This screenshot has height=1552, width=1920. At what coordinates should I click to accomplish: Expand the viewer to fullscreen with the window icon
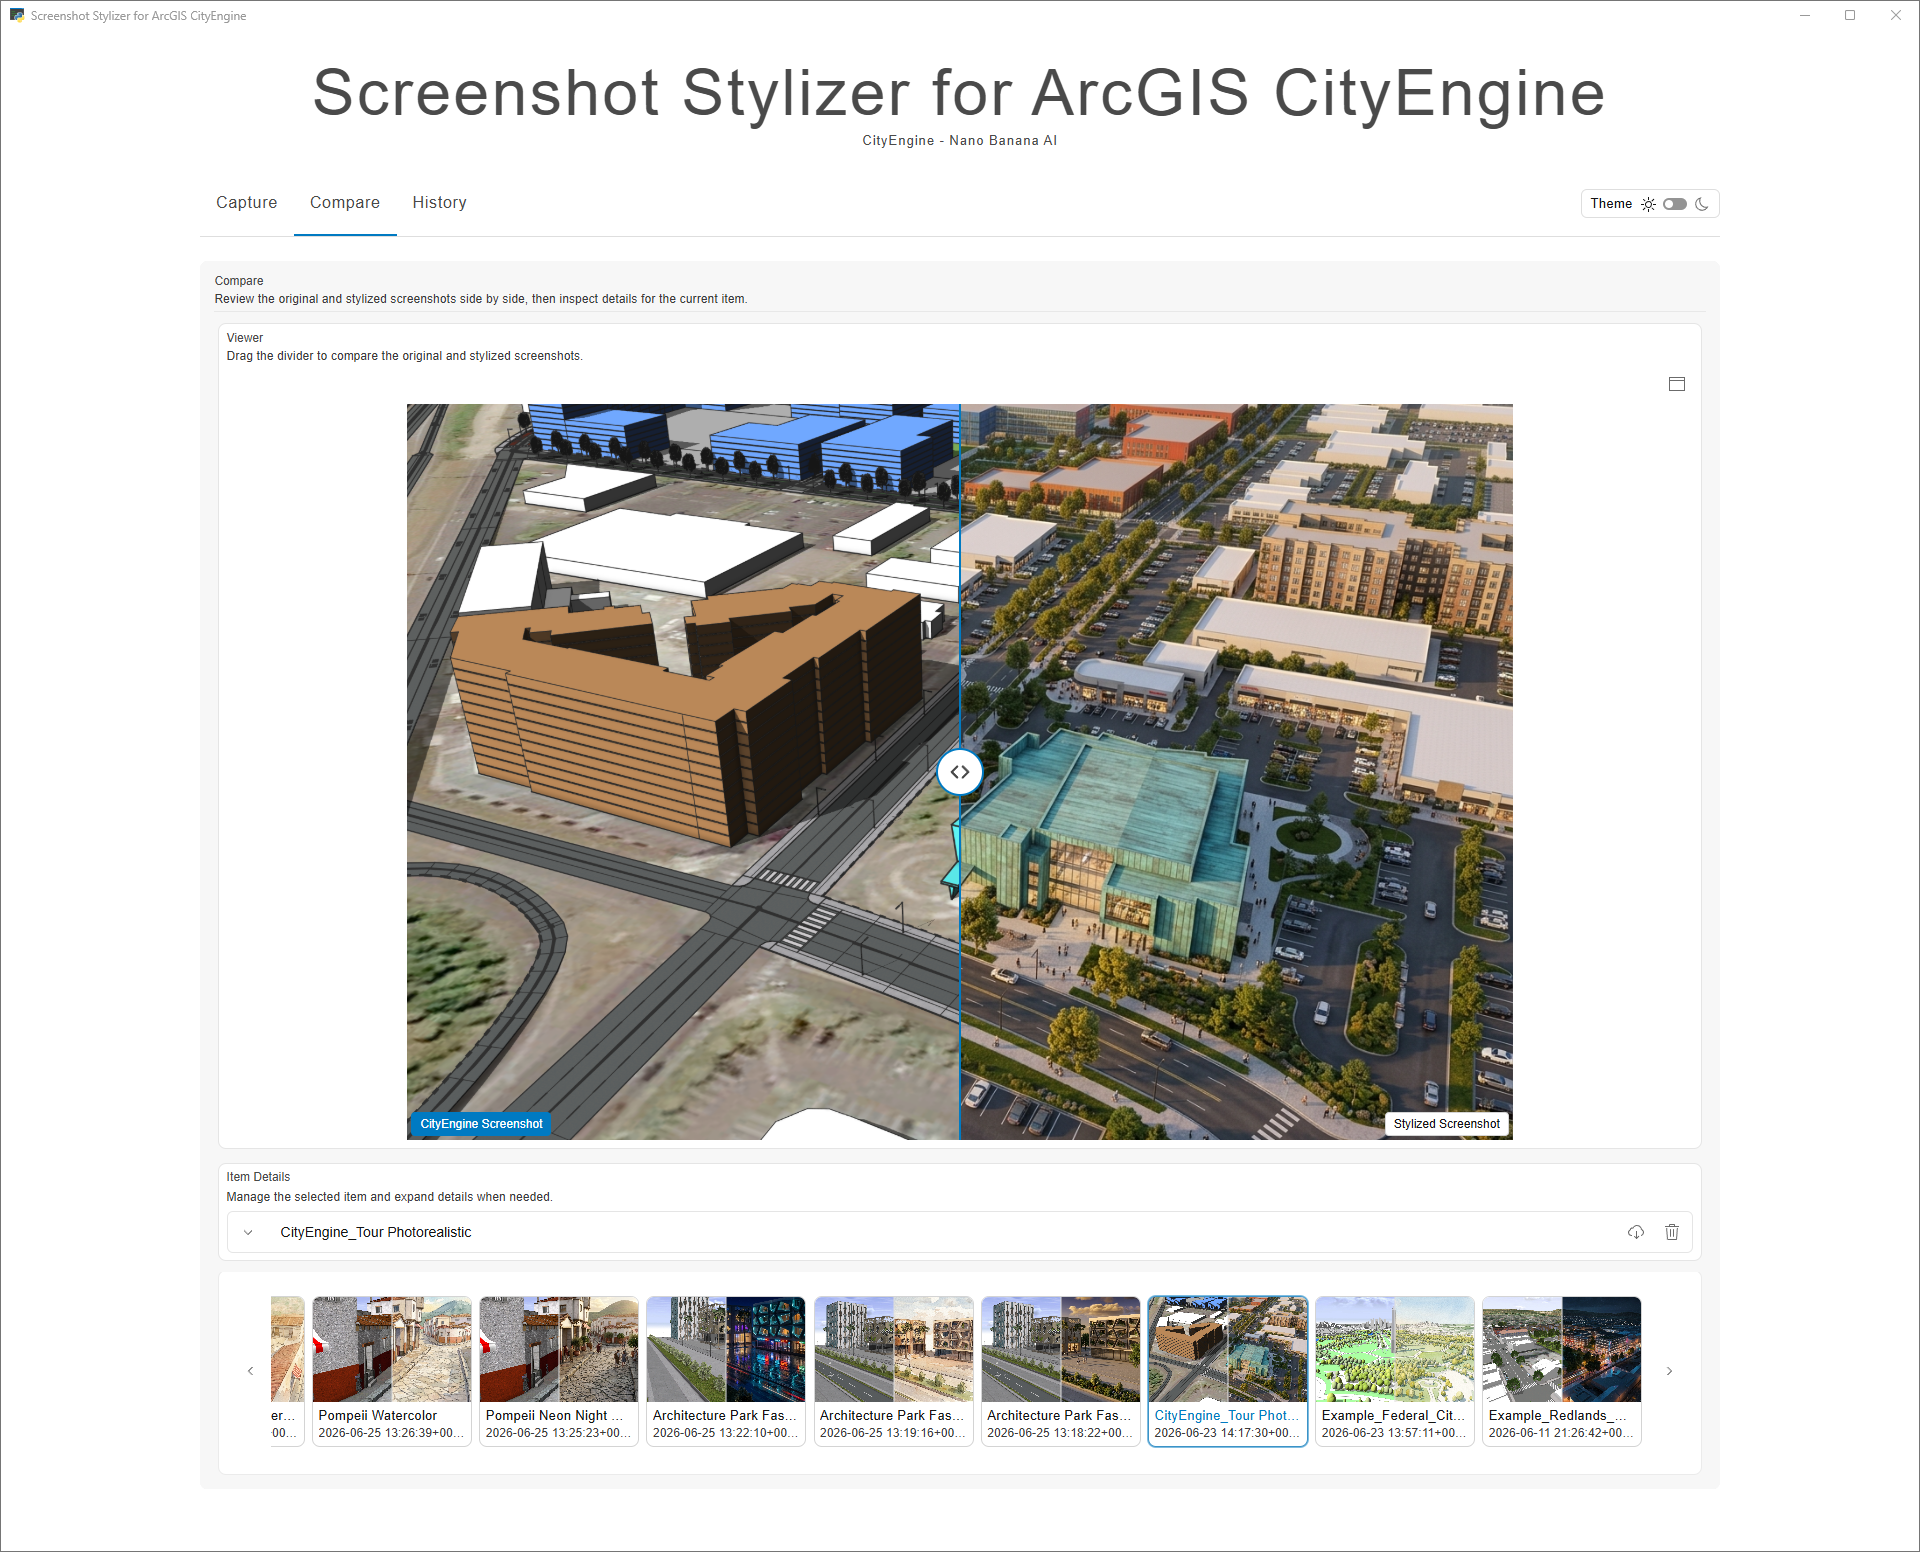[x=1677, y=384]
